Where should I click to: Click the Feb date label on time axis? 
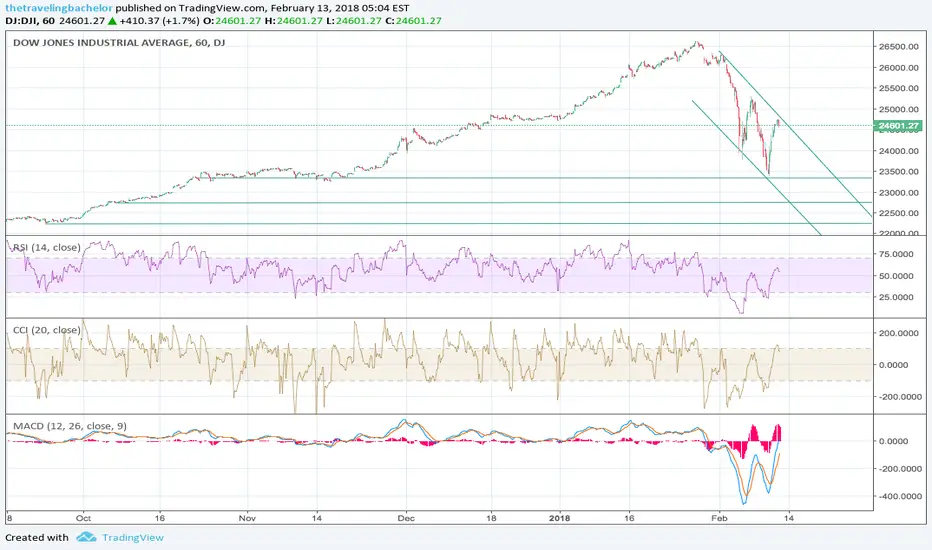(x=719, y=518)
